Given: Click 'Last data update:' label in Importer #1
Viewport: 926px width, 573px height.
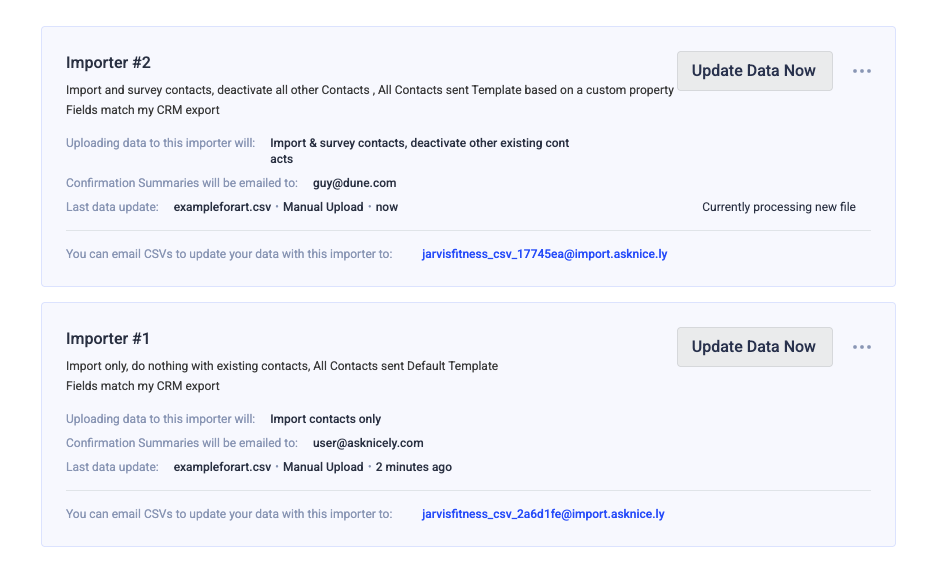Looking at the screenshot, I should (x=112, y=467).
